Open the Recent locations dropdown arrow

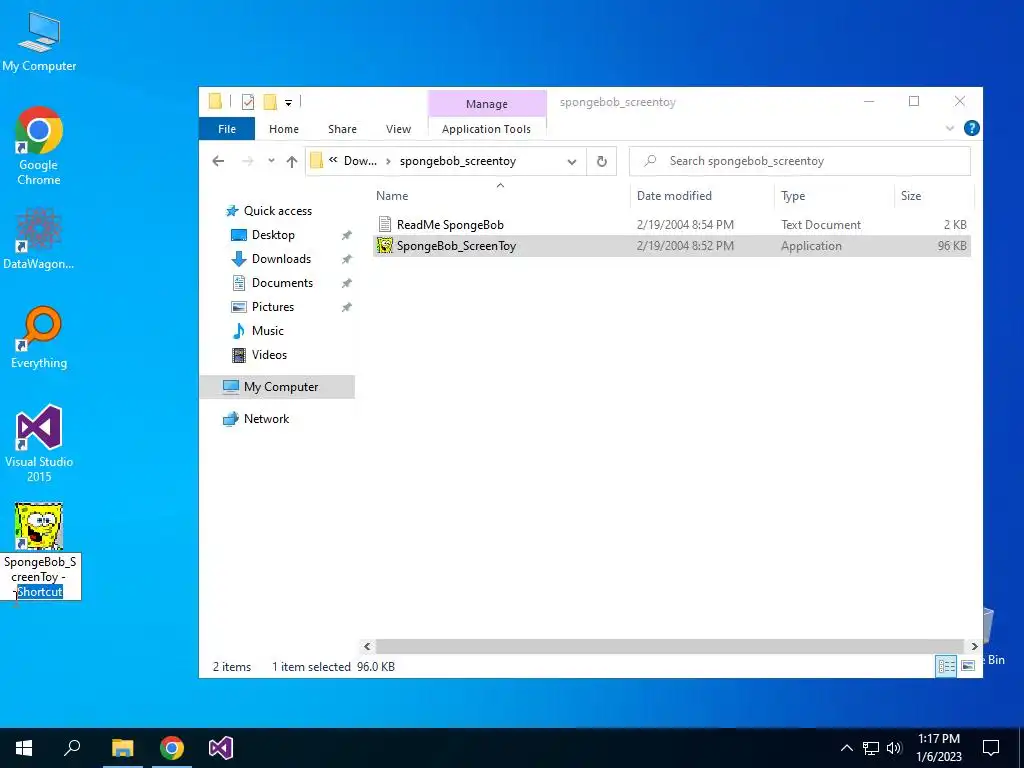(x=271, y=161)
